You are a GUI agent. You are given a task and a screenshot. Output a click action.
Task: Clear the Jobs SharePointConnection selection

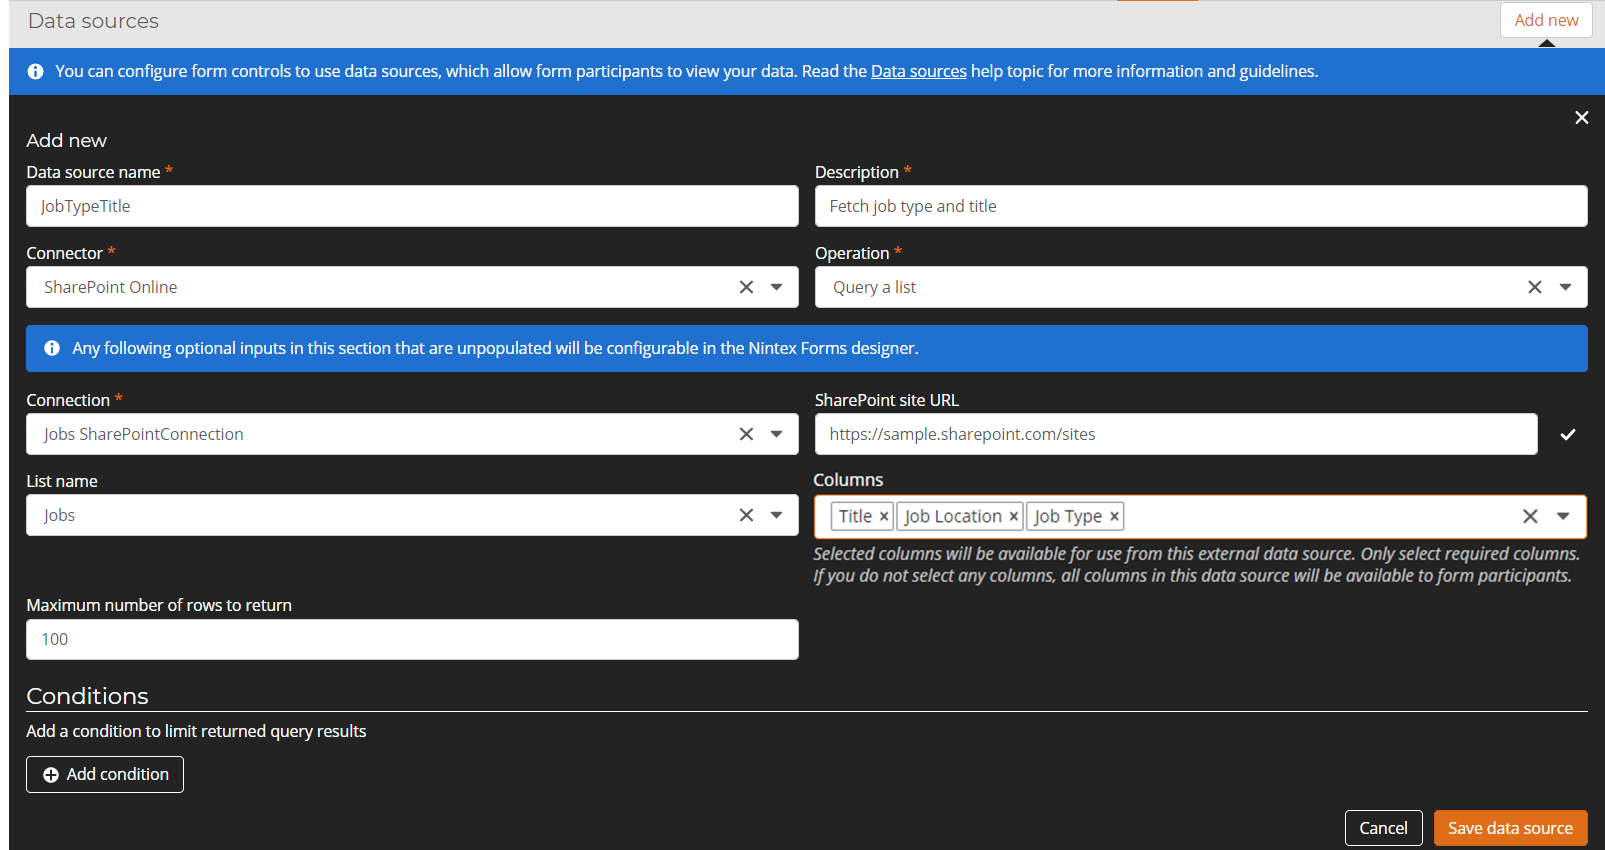746,434
